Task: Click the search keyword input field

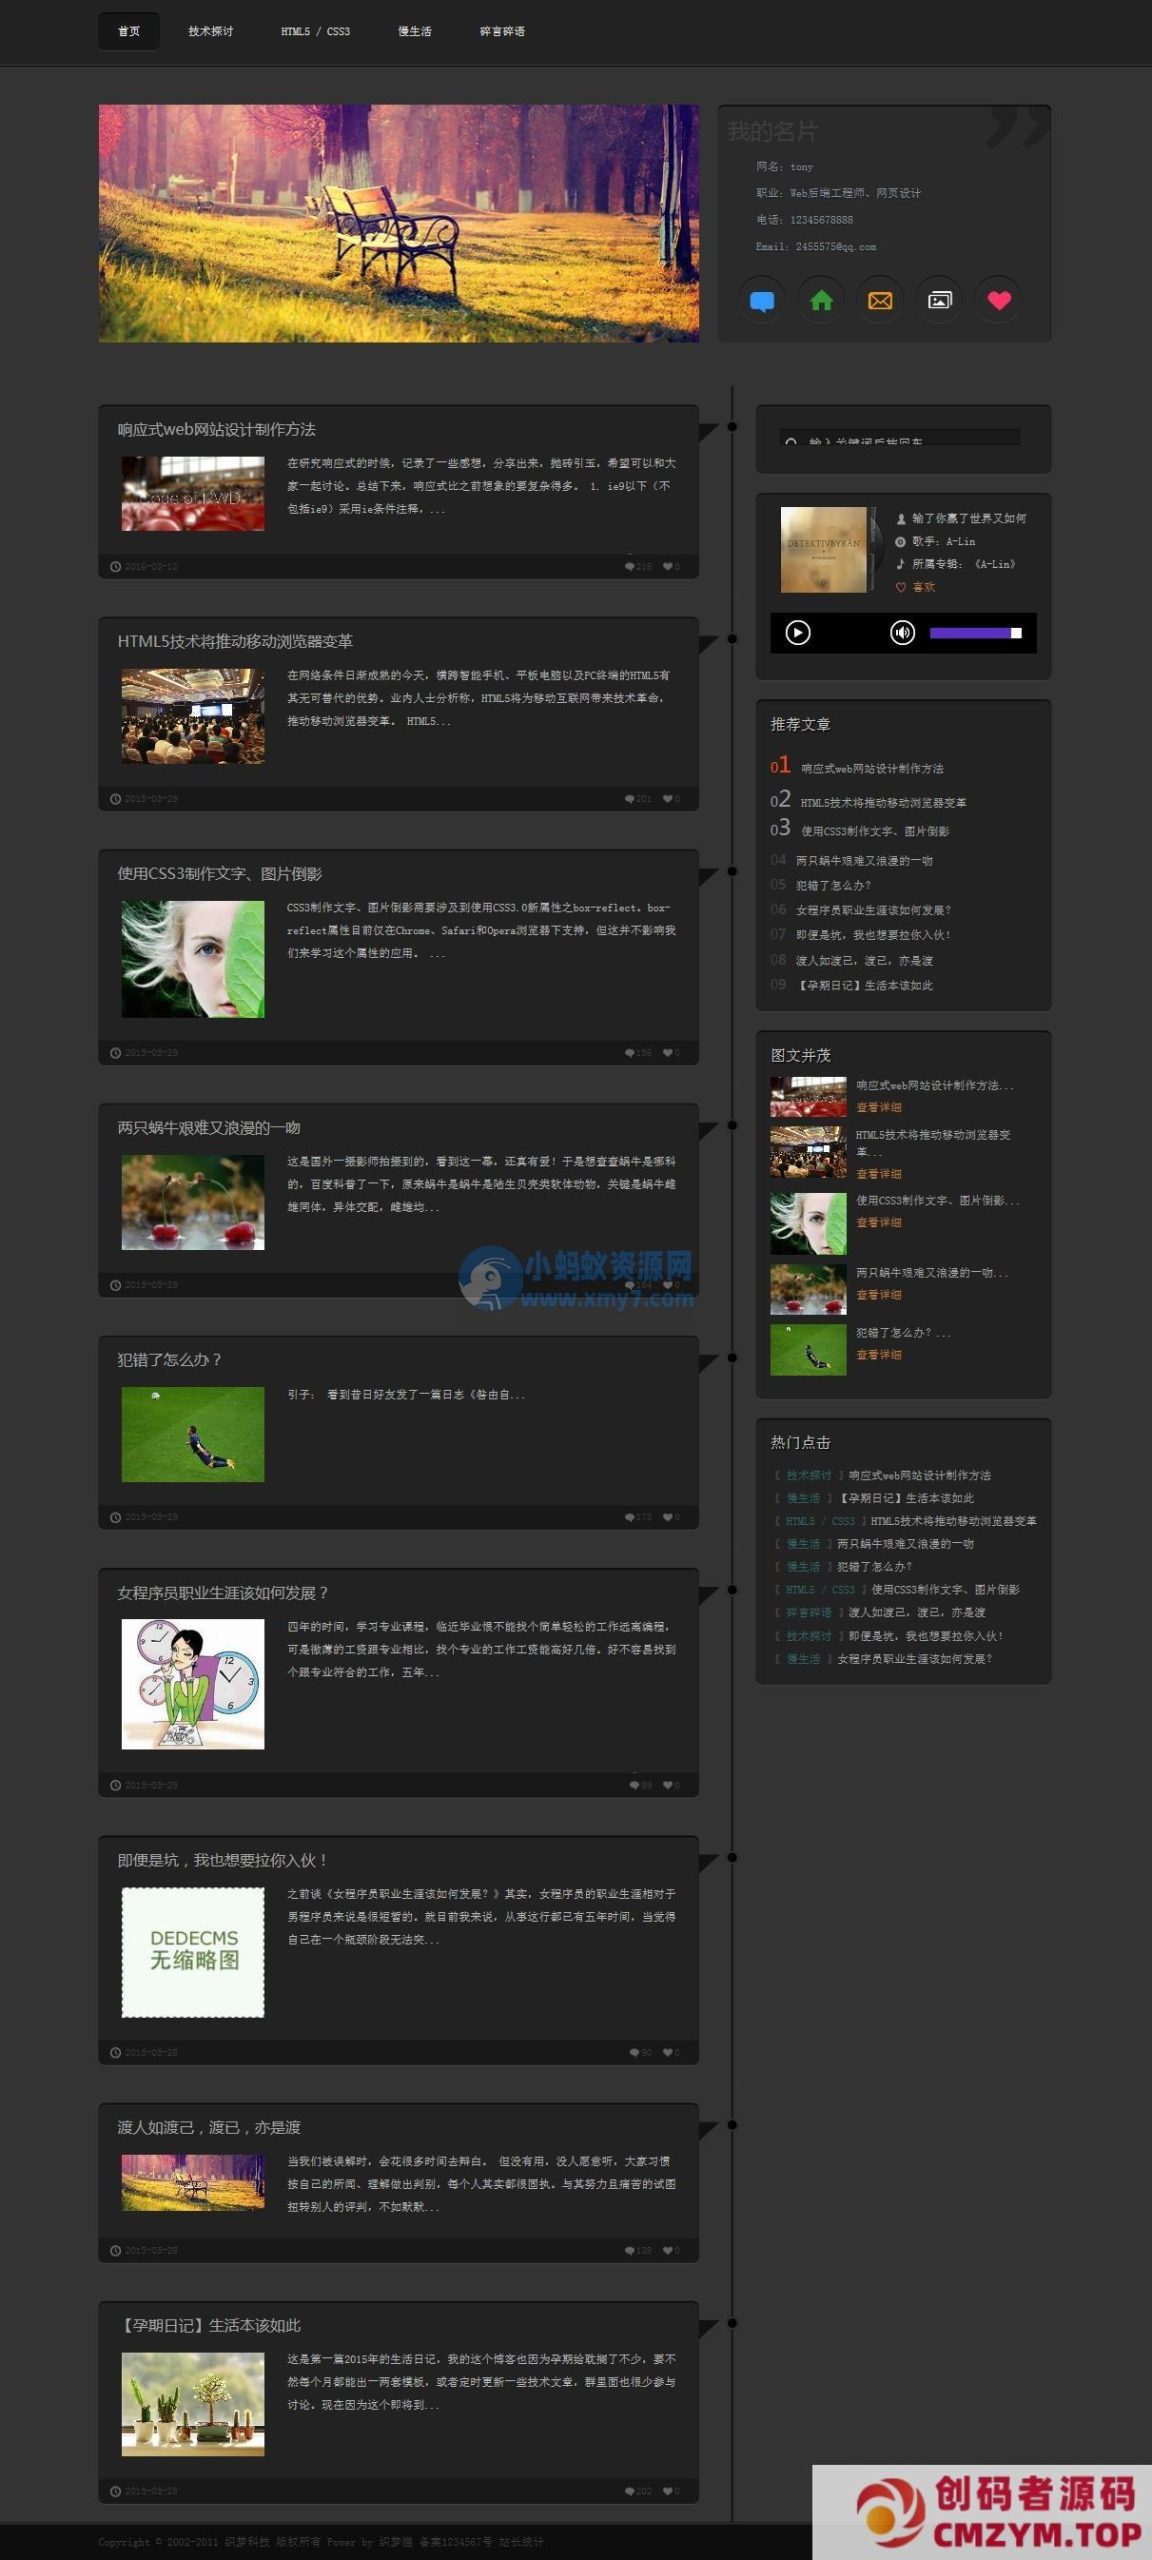Action: click(x=900, y=438)
